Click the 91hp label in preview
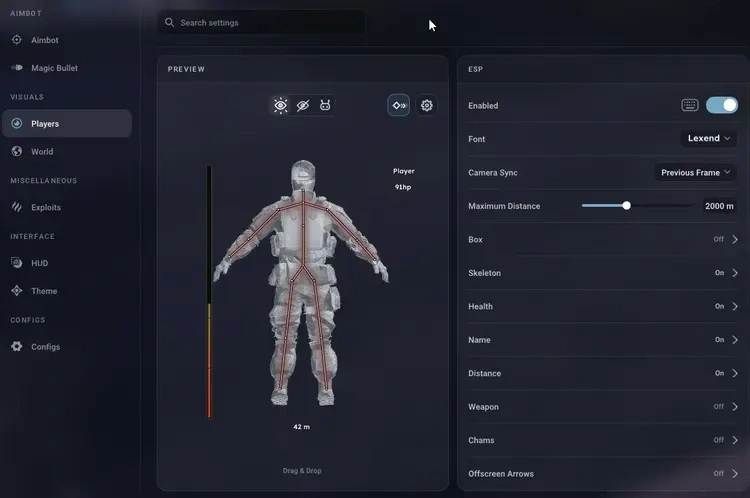This screenshot has height=498, width=750. [403, 187]
